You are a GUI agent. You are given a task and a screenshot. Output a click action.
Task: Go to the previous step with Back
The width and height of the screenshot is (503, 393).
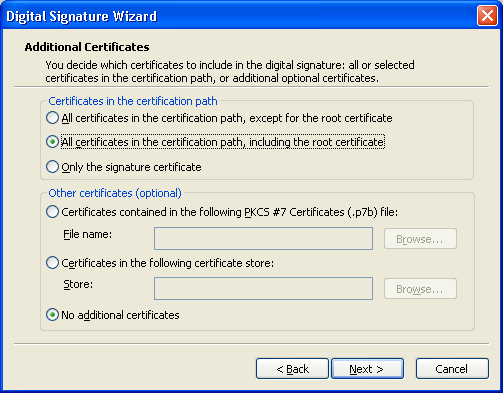click(292, 369)
